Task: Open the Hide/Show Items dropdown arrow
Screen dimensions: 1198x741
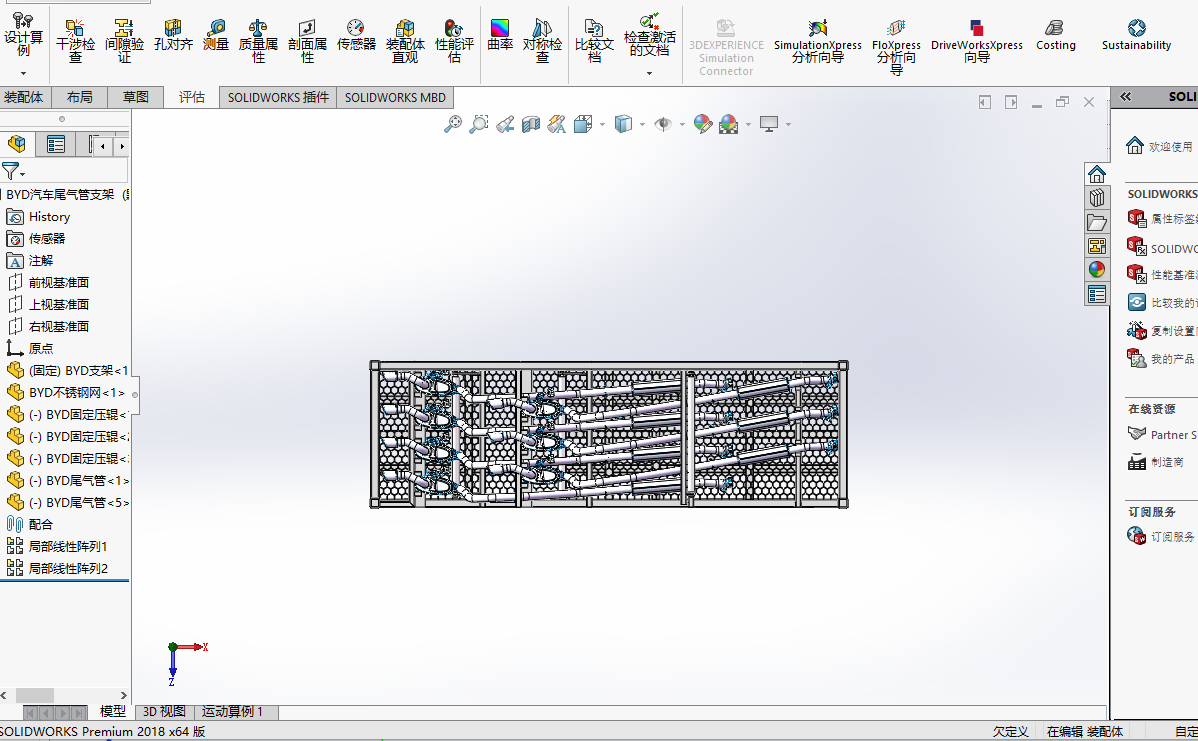Action: coord(682,125)
